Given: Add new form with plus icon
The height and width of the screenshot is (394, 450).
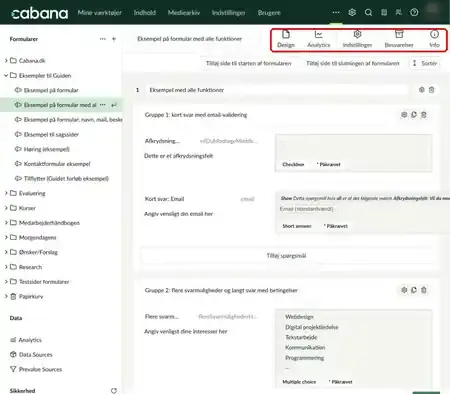Looking at the screenshot, I should pyautogui.click(x=114, y=39).
